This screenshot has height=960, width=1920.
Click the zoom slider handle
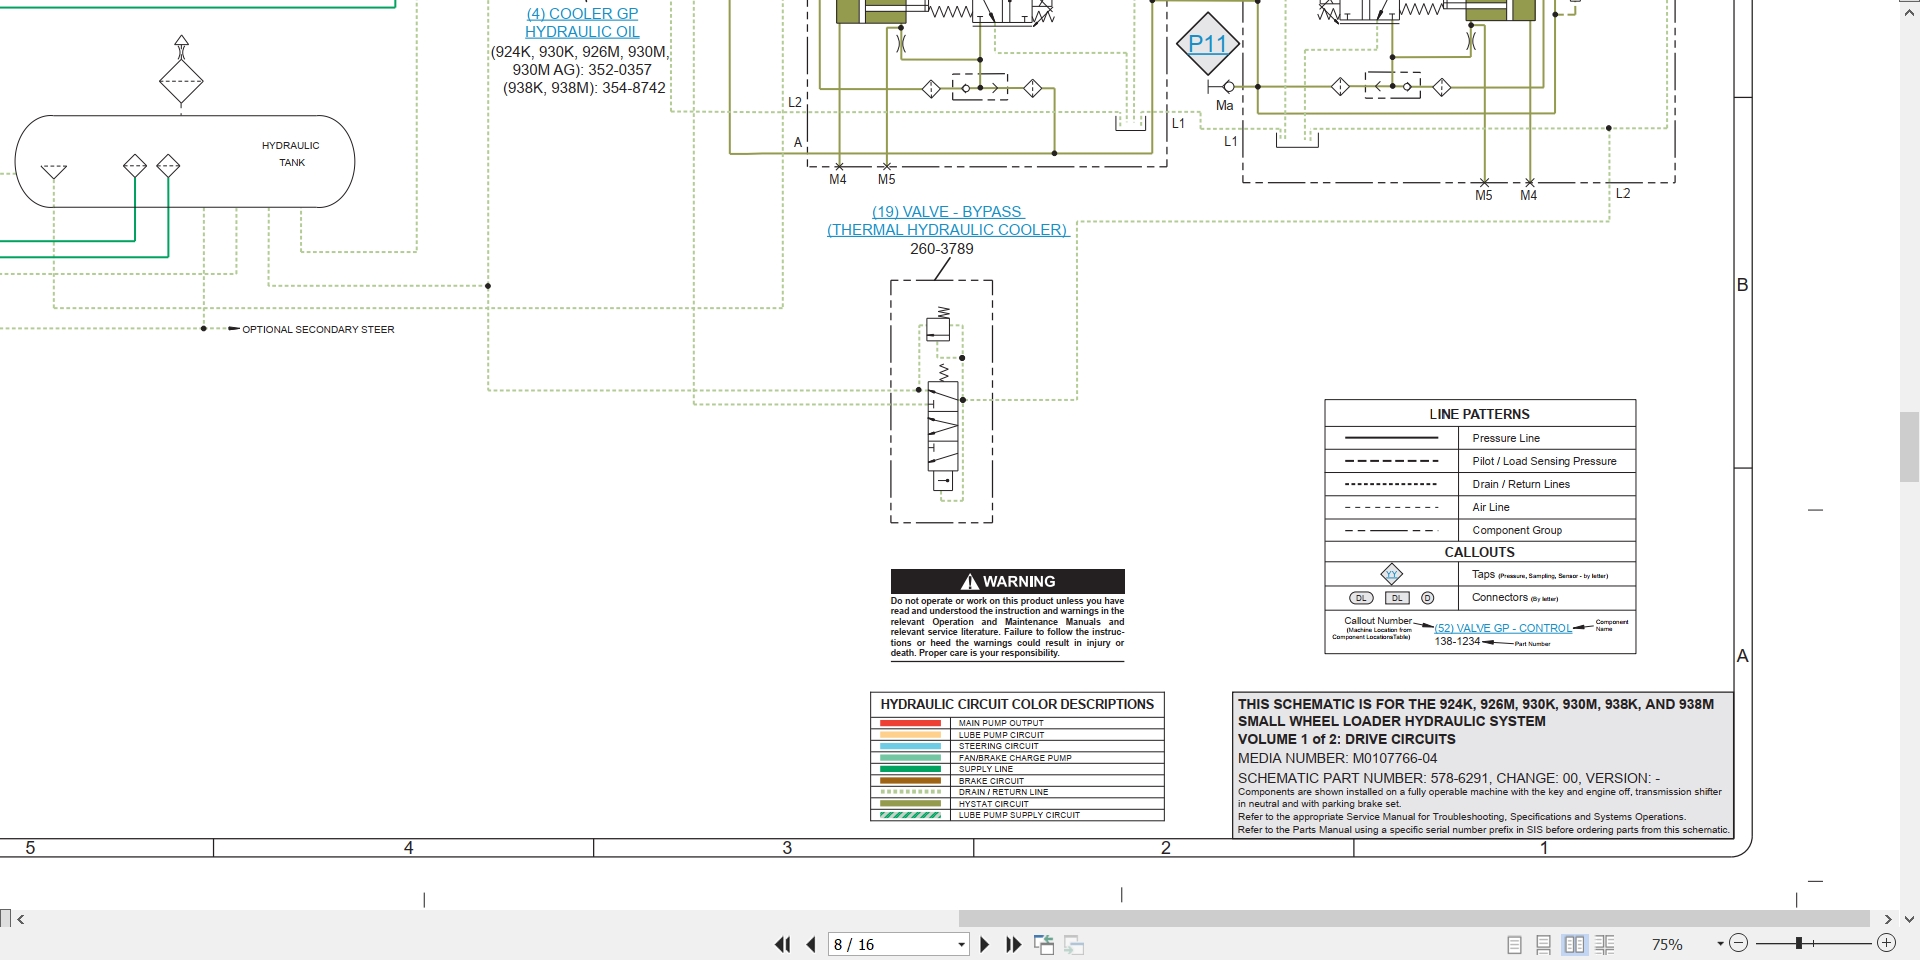coord(1798,943)
